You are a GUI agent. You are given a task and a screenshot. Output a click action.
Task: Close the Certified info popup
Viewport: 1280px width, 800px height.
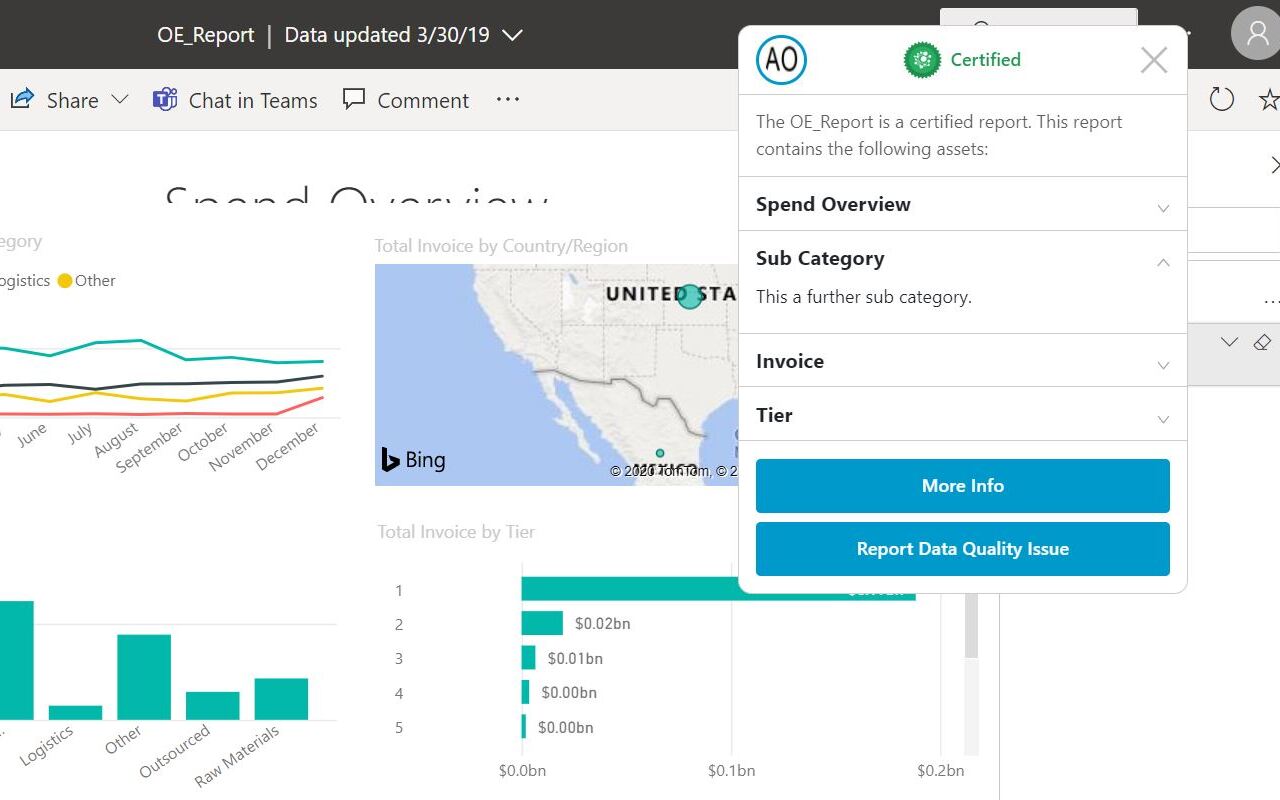pos(1154,60)
